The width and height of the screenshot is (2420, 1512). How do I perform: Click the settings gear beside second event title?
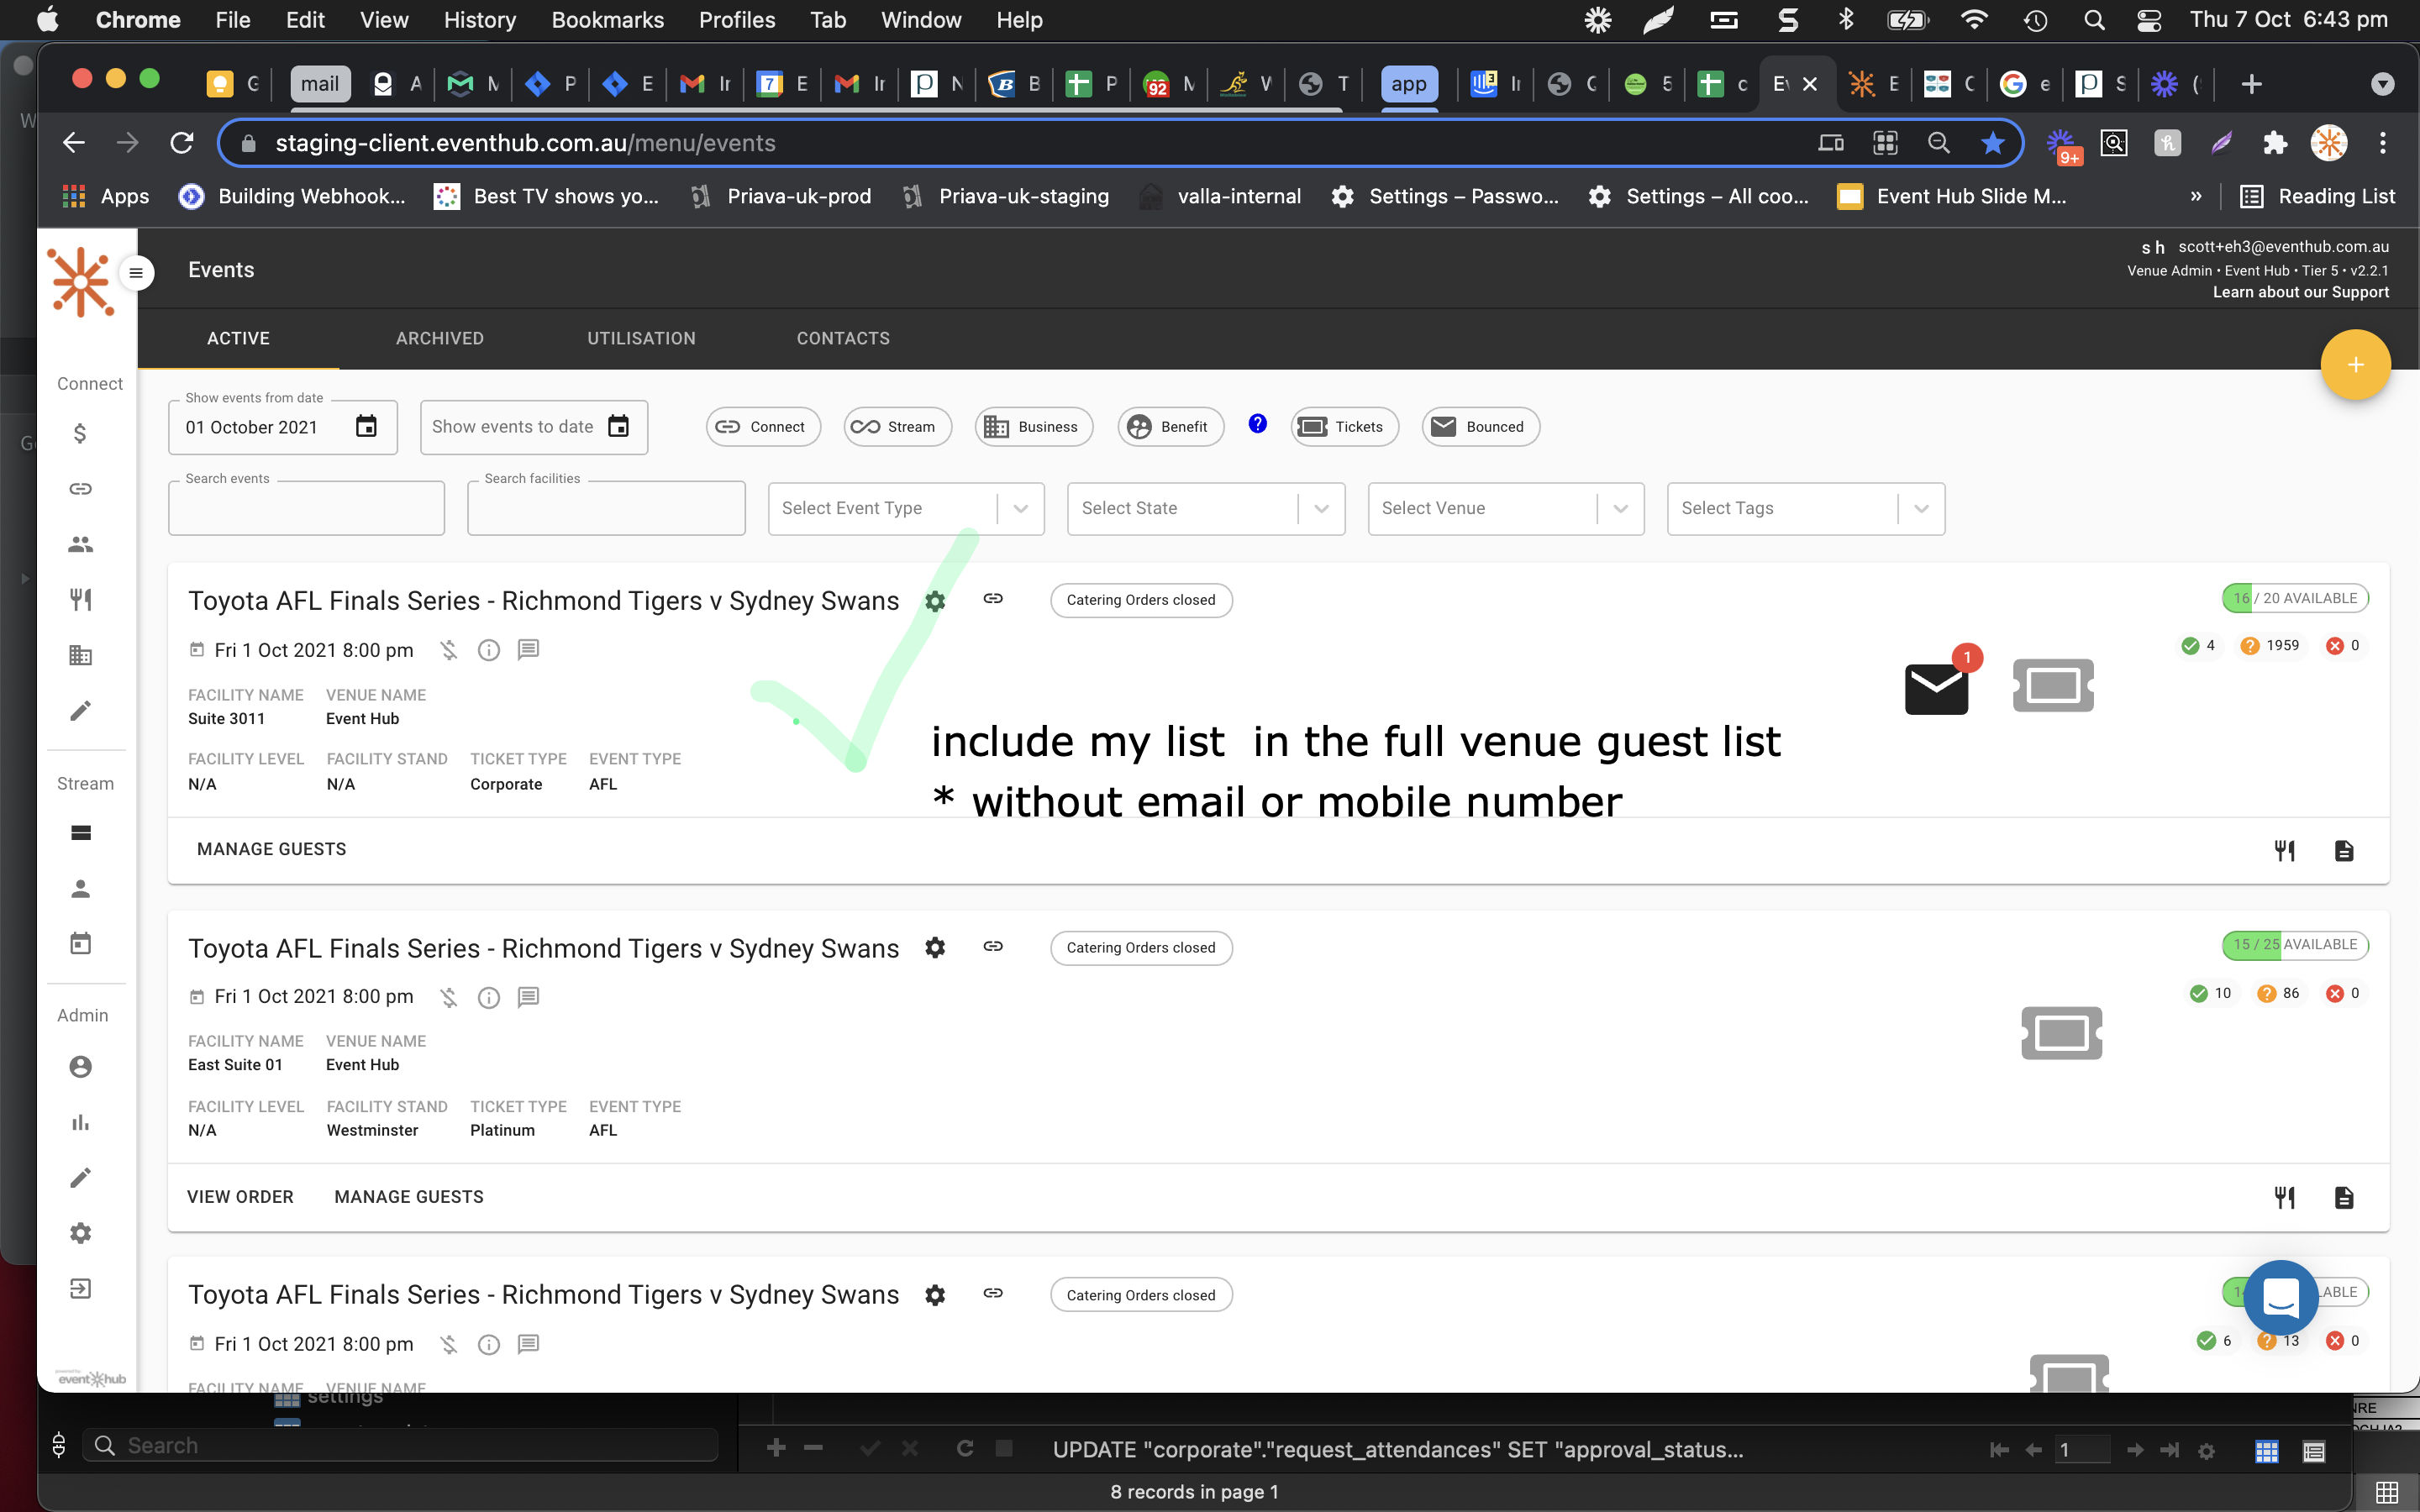pos(935,947)
